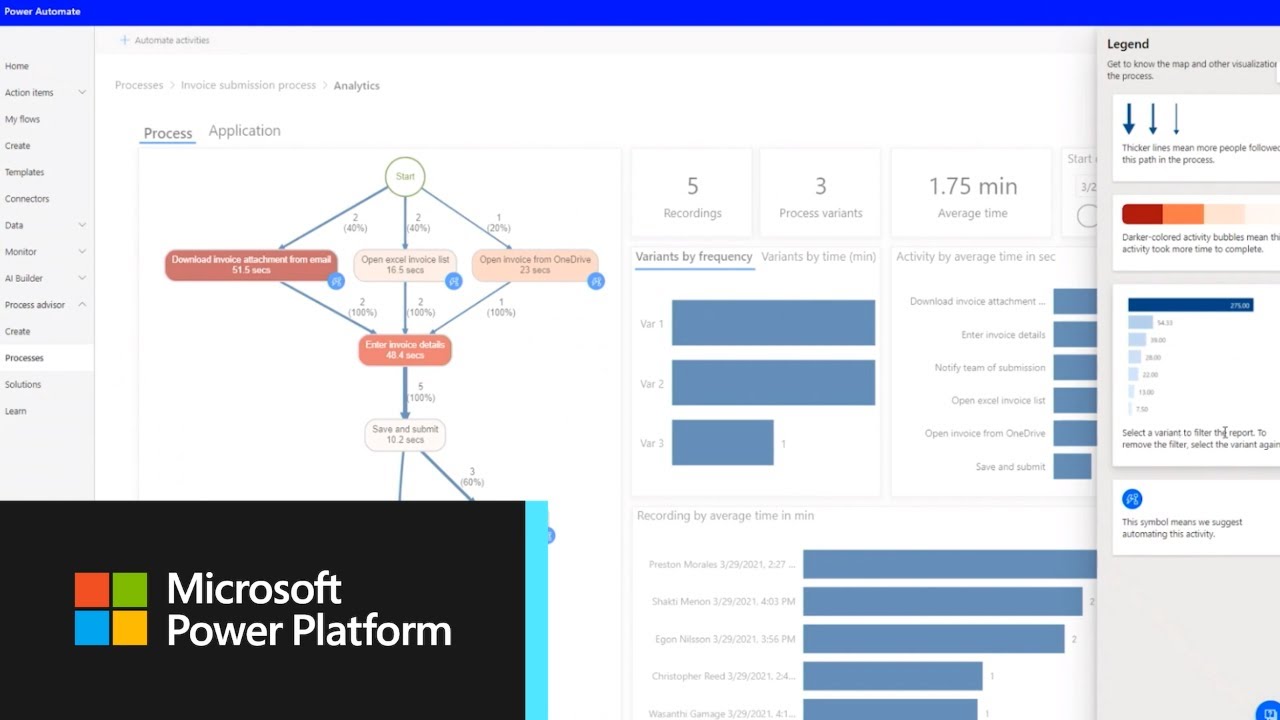Click the Var 3 bar to filter
Viewport: 1280px width, 720px height.
[x=723, y=442]
